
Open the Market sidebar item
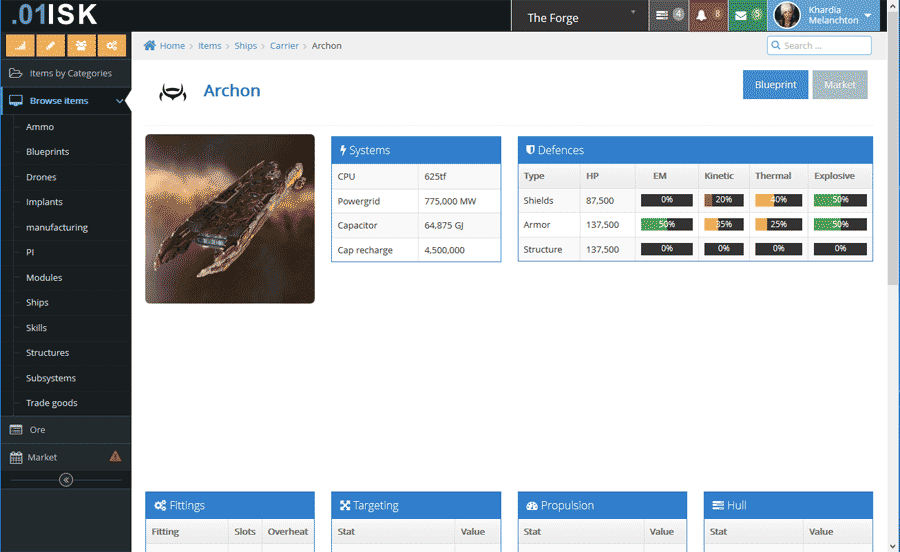[66, 457]
